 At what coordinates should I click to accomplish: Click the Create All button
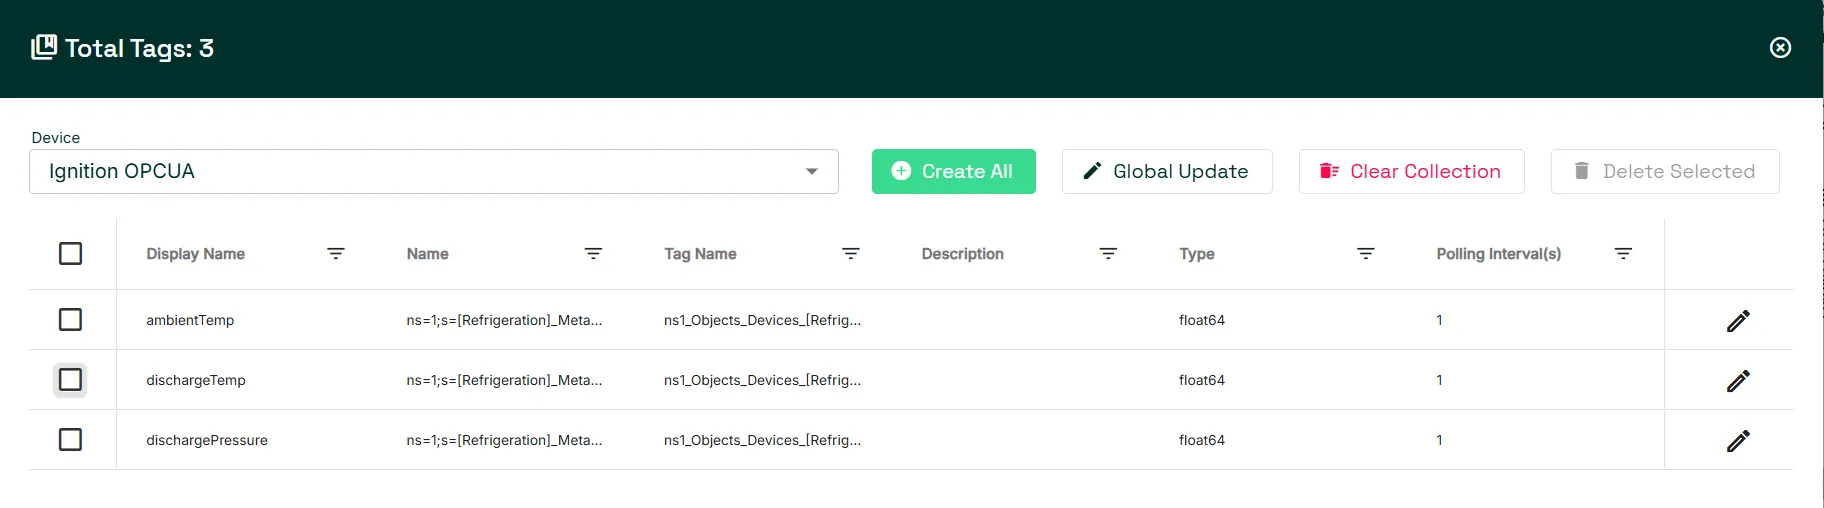[953, 171]
